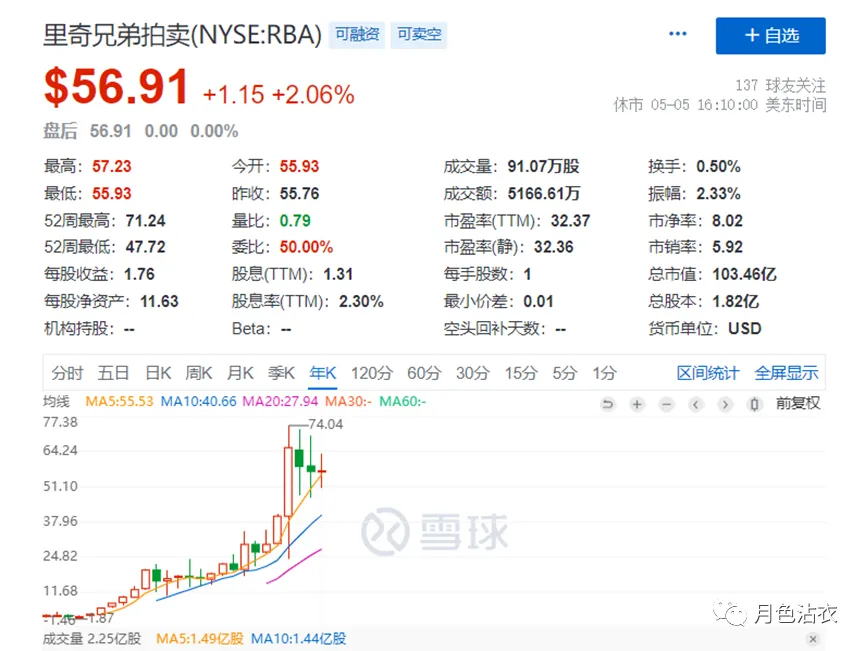The height and width of the screenshot is (651, 865).
Task: Zoom in chart with plus icon
Action: point(637,404)
